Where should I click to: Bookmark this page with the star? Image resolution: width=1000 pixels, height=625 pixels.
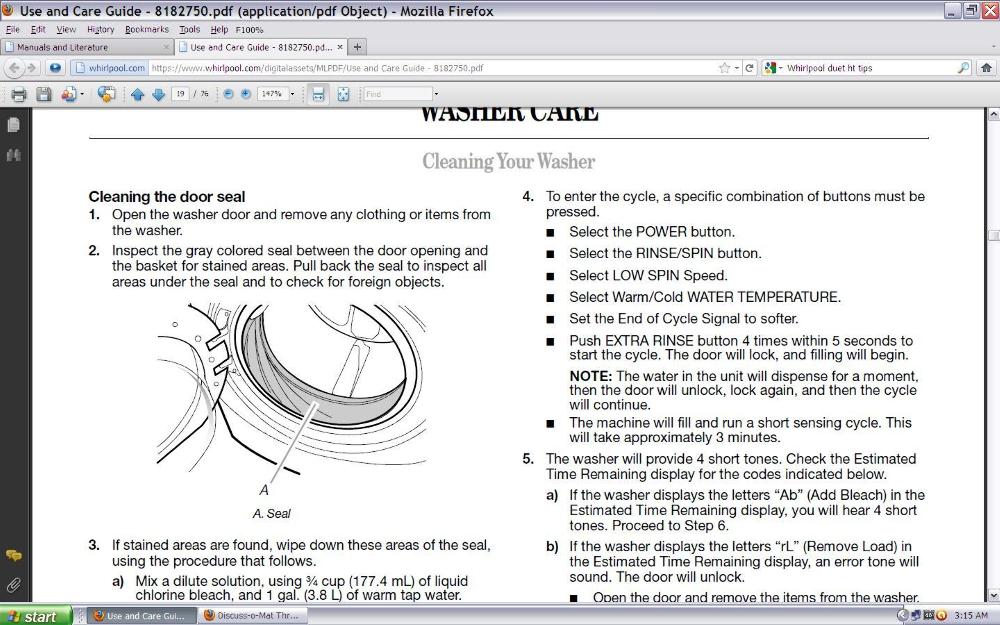coord(724,68)
